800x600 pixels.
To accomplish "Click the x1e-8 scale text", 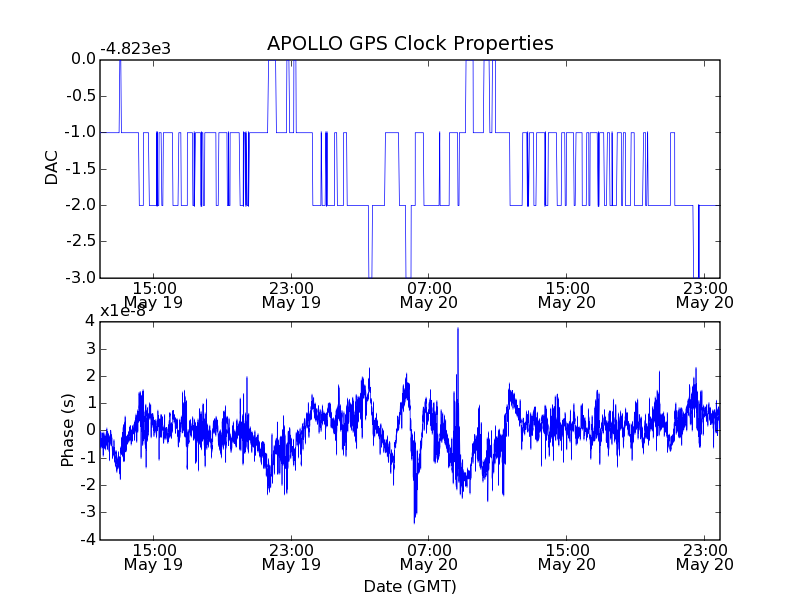I will pos(122,311).
